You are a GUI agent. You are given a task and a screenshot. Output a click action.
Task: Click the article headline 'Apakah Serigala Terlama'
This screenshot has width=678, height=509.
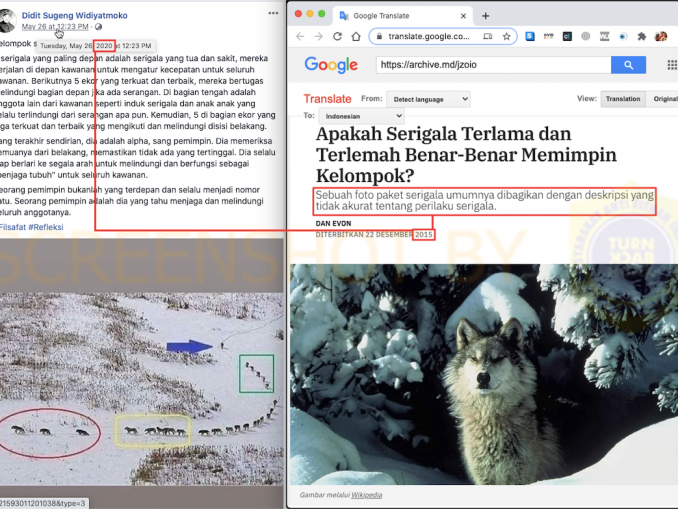point(466,155)
